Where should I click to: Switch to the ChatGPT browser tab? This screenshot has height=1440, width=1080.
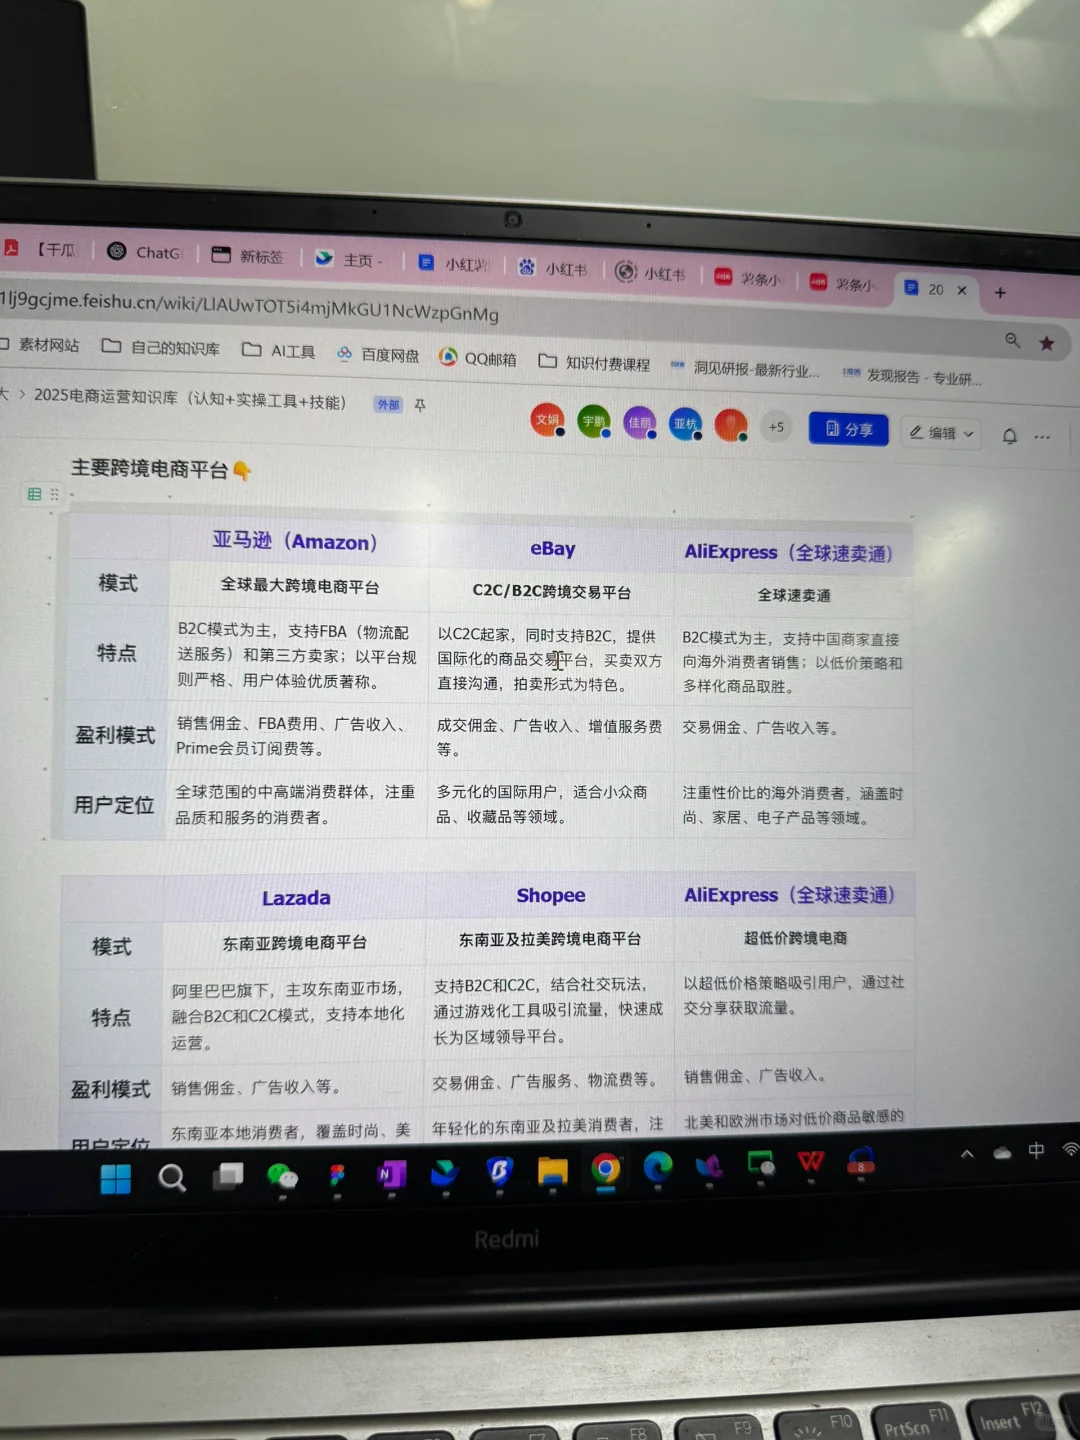[145, 252]
